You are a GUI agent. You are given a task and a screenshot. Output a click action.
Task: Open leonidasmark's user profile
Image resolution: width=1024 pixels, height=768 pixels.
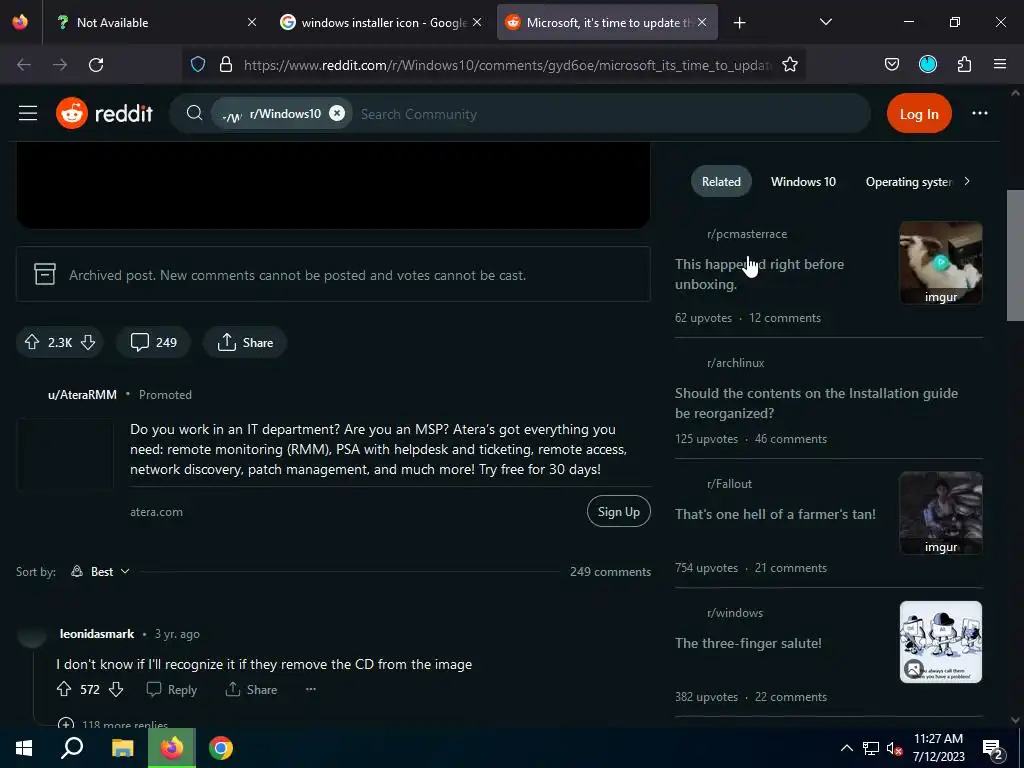click(97, 633)
